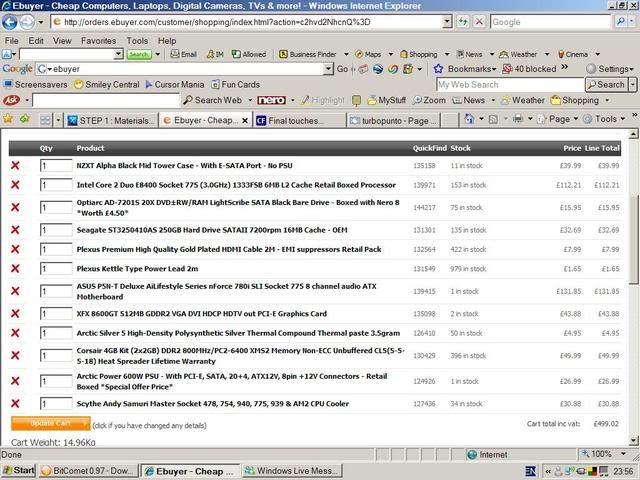Image resolution: width=640 pixels, height=480 pixels.
Task: Switch to Windows Live Messenger taskbar item
Action: point(292,471)
